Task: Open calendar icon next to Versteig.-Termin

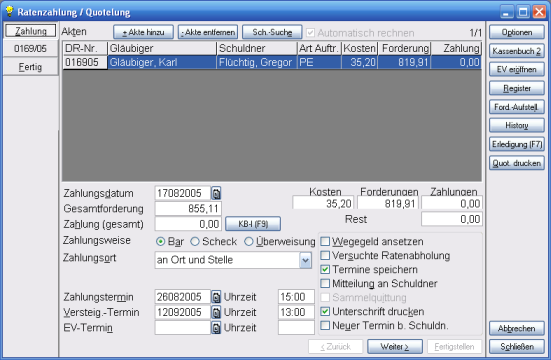Action: (x=216, y=312)
